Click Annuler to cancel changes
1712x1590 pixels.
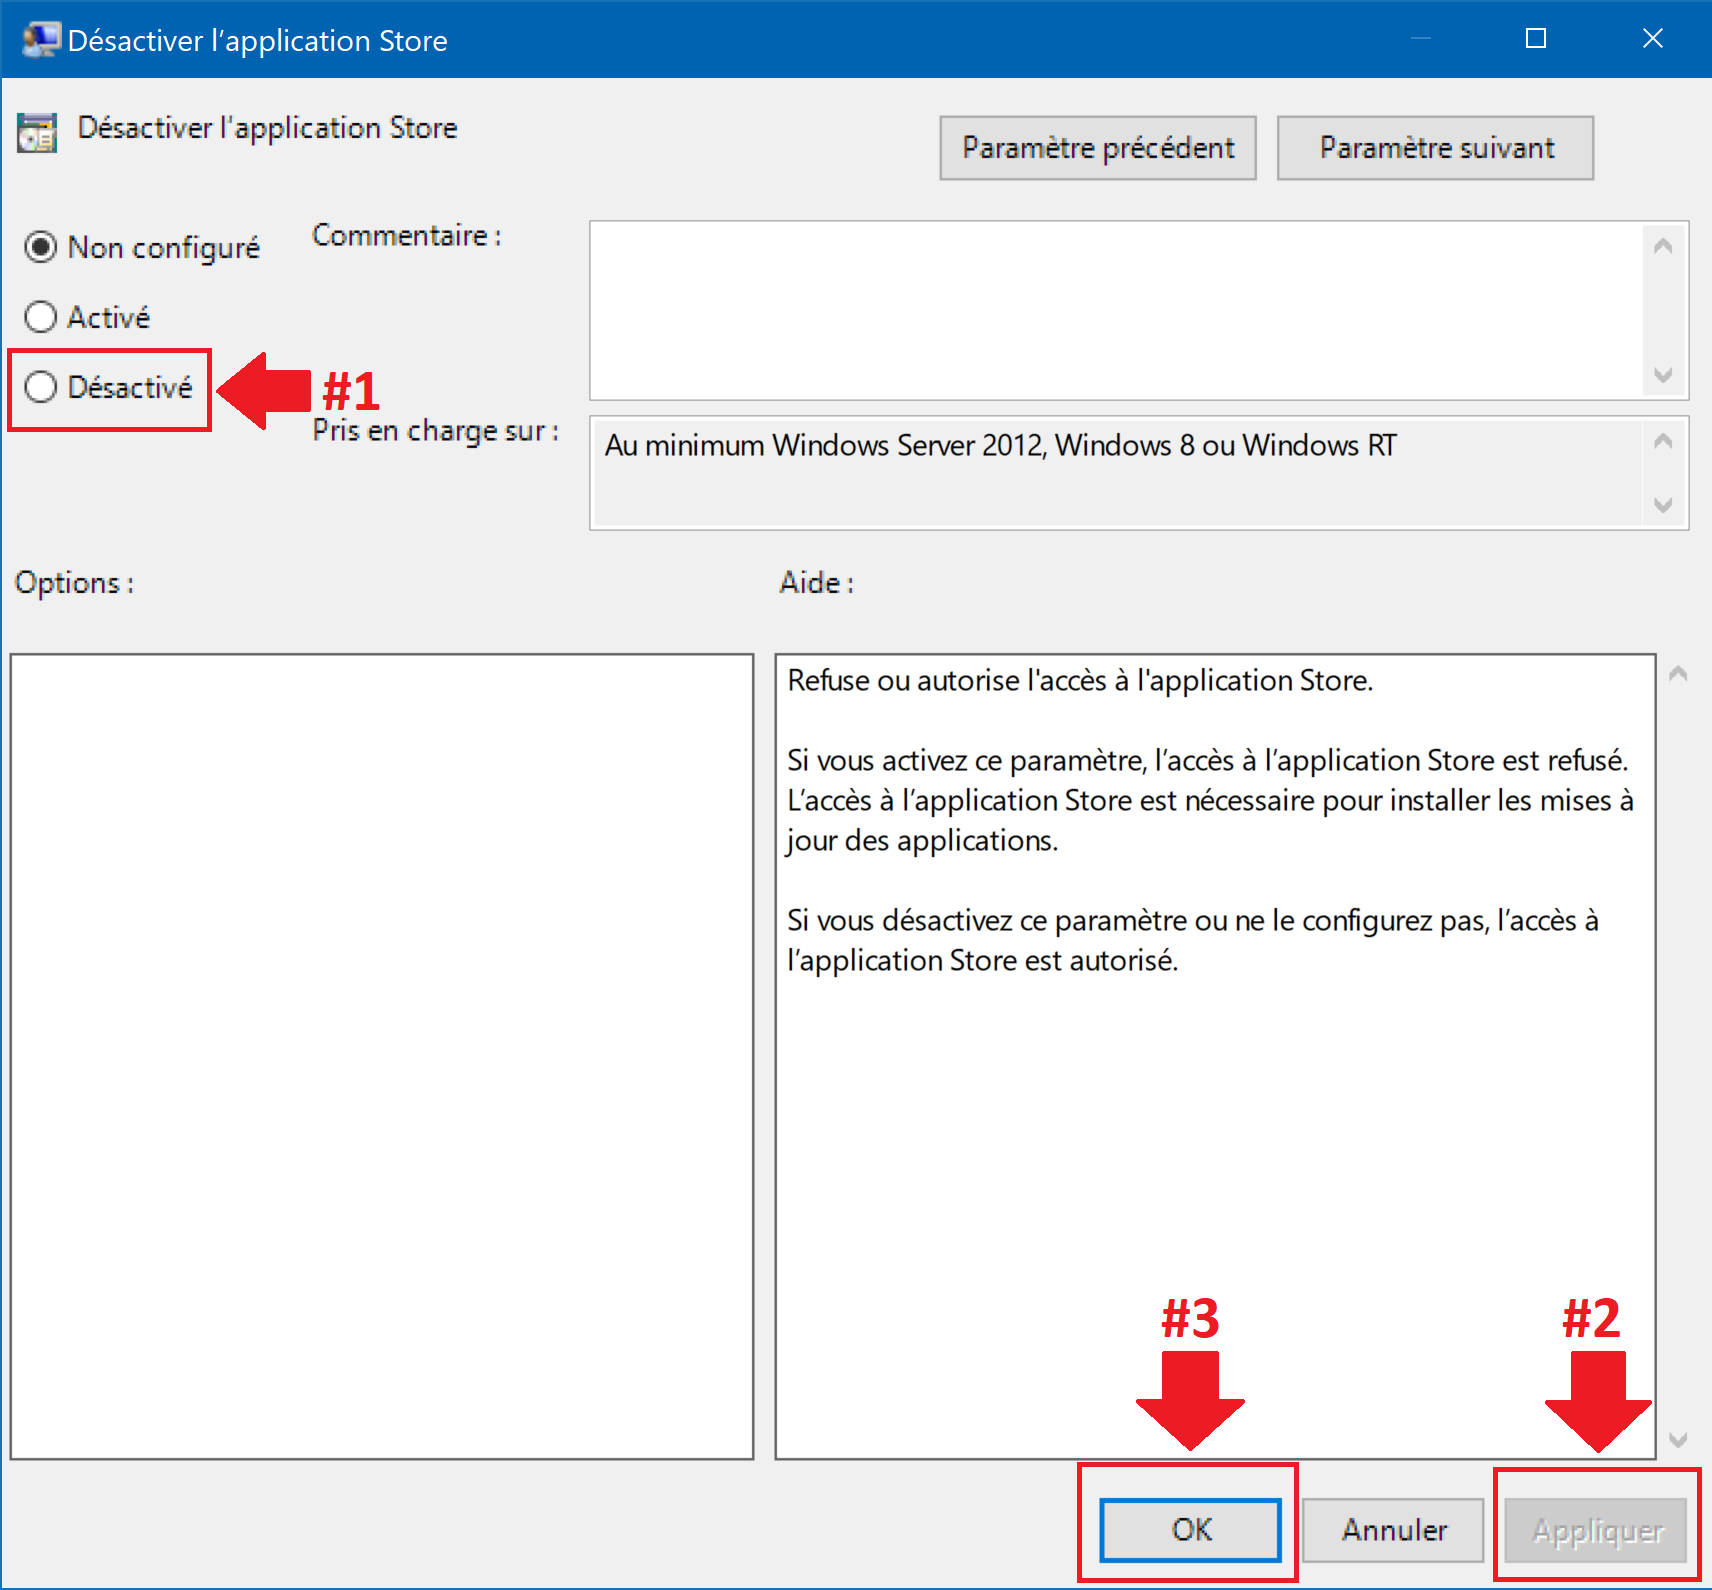coord(1393,1530)
